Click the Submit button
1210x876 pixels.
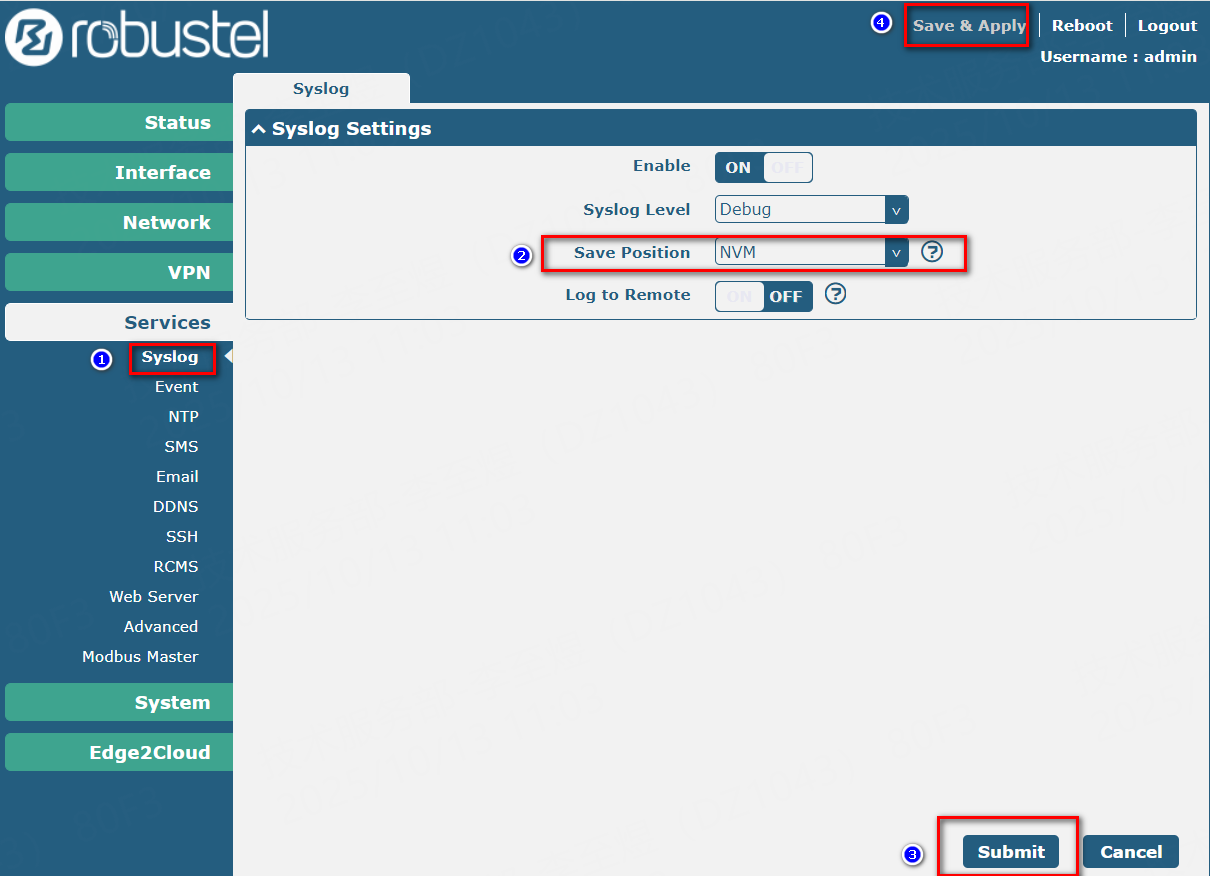1010,852
